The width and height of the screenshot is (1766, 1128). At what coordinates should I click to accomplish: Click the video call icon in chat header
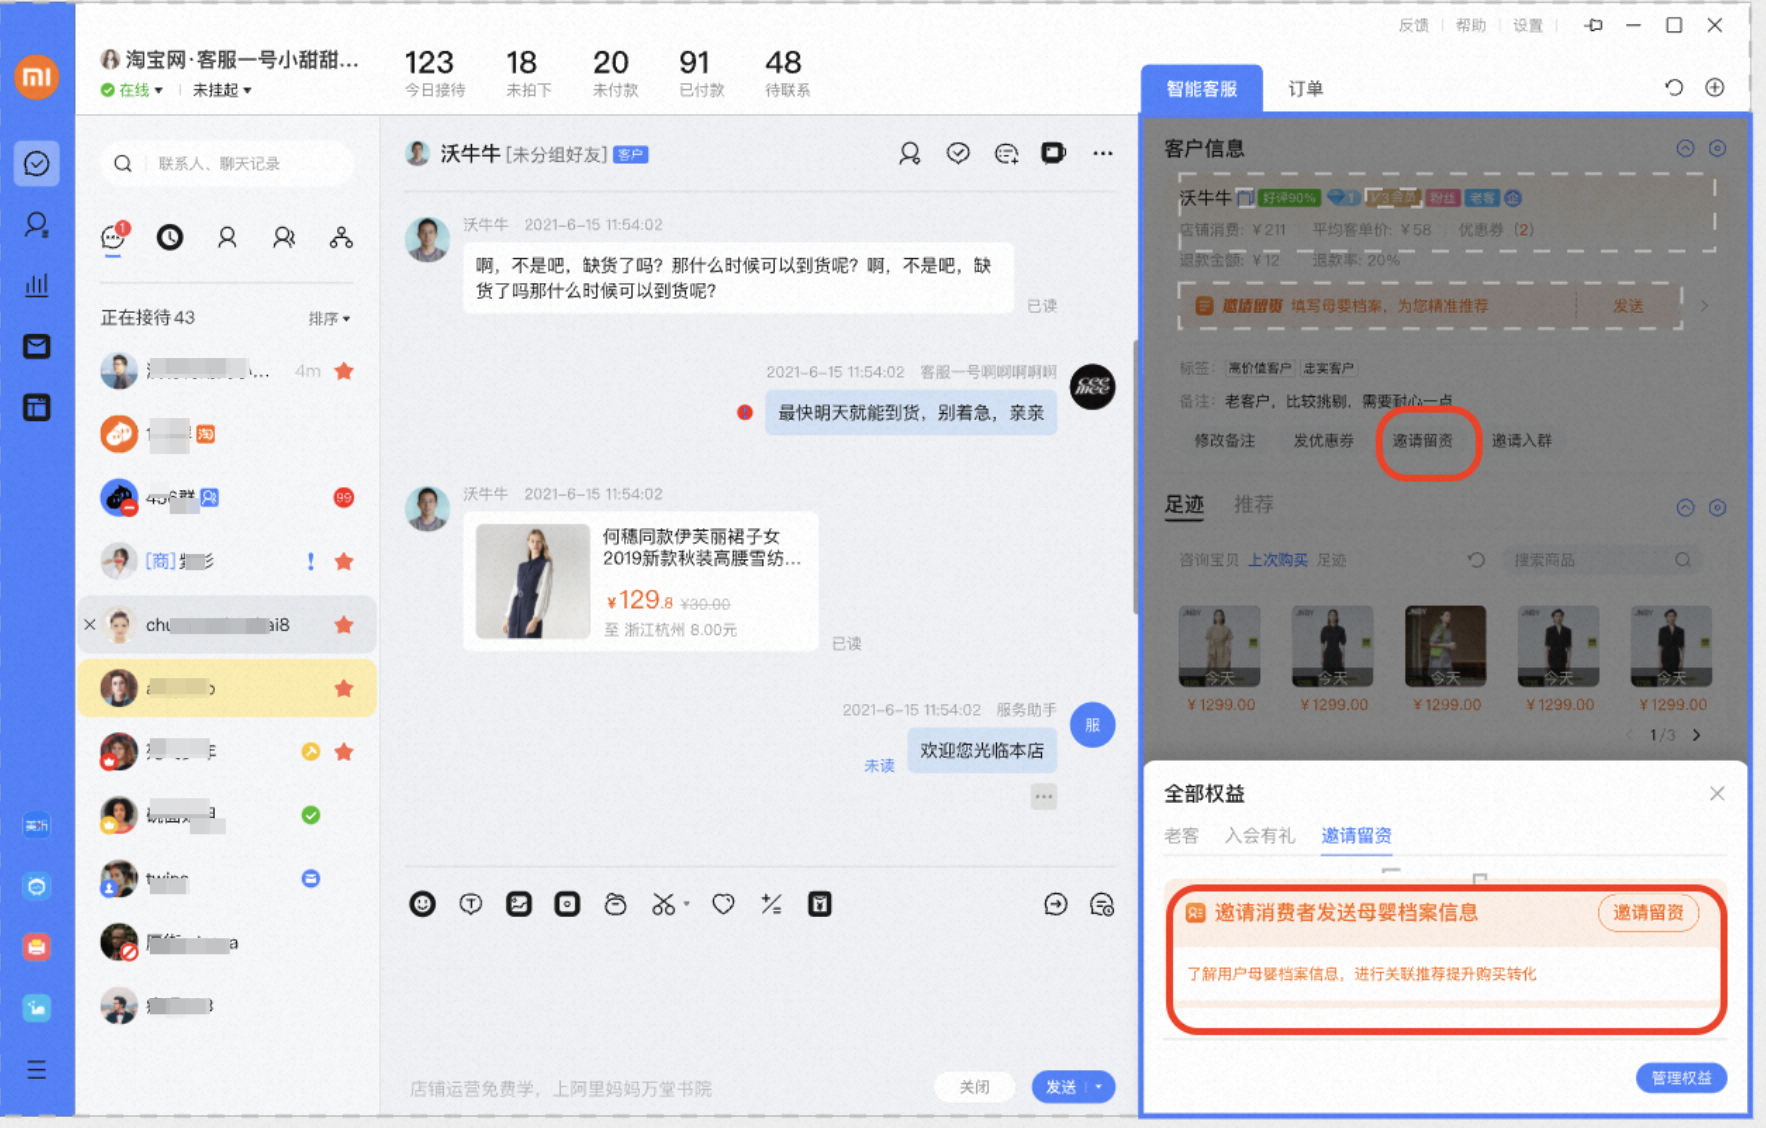tap(1054, 153)
